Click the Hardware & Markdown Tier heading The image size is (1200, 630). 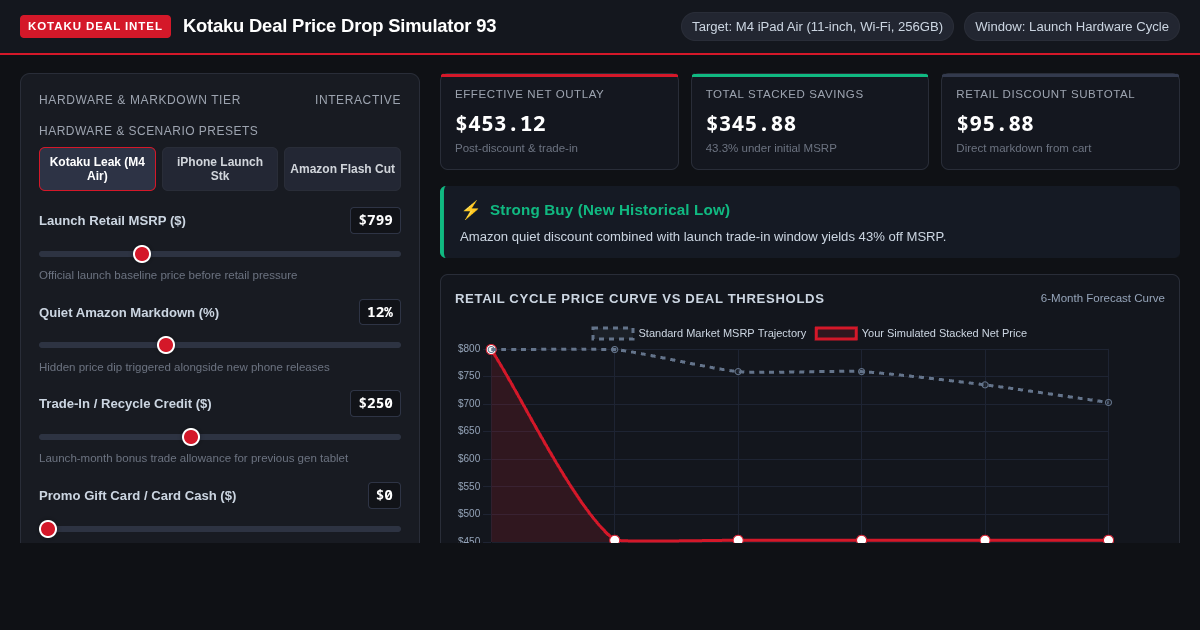[140, 100]
